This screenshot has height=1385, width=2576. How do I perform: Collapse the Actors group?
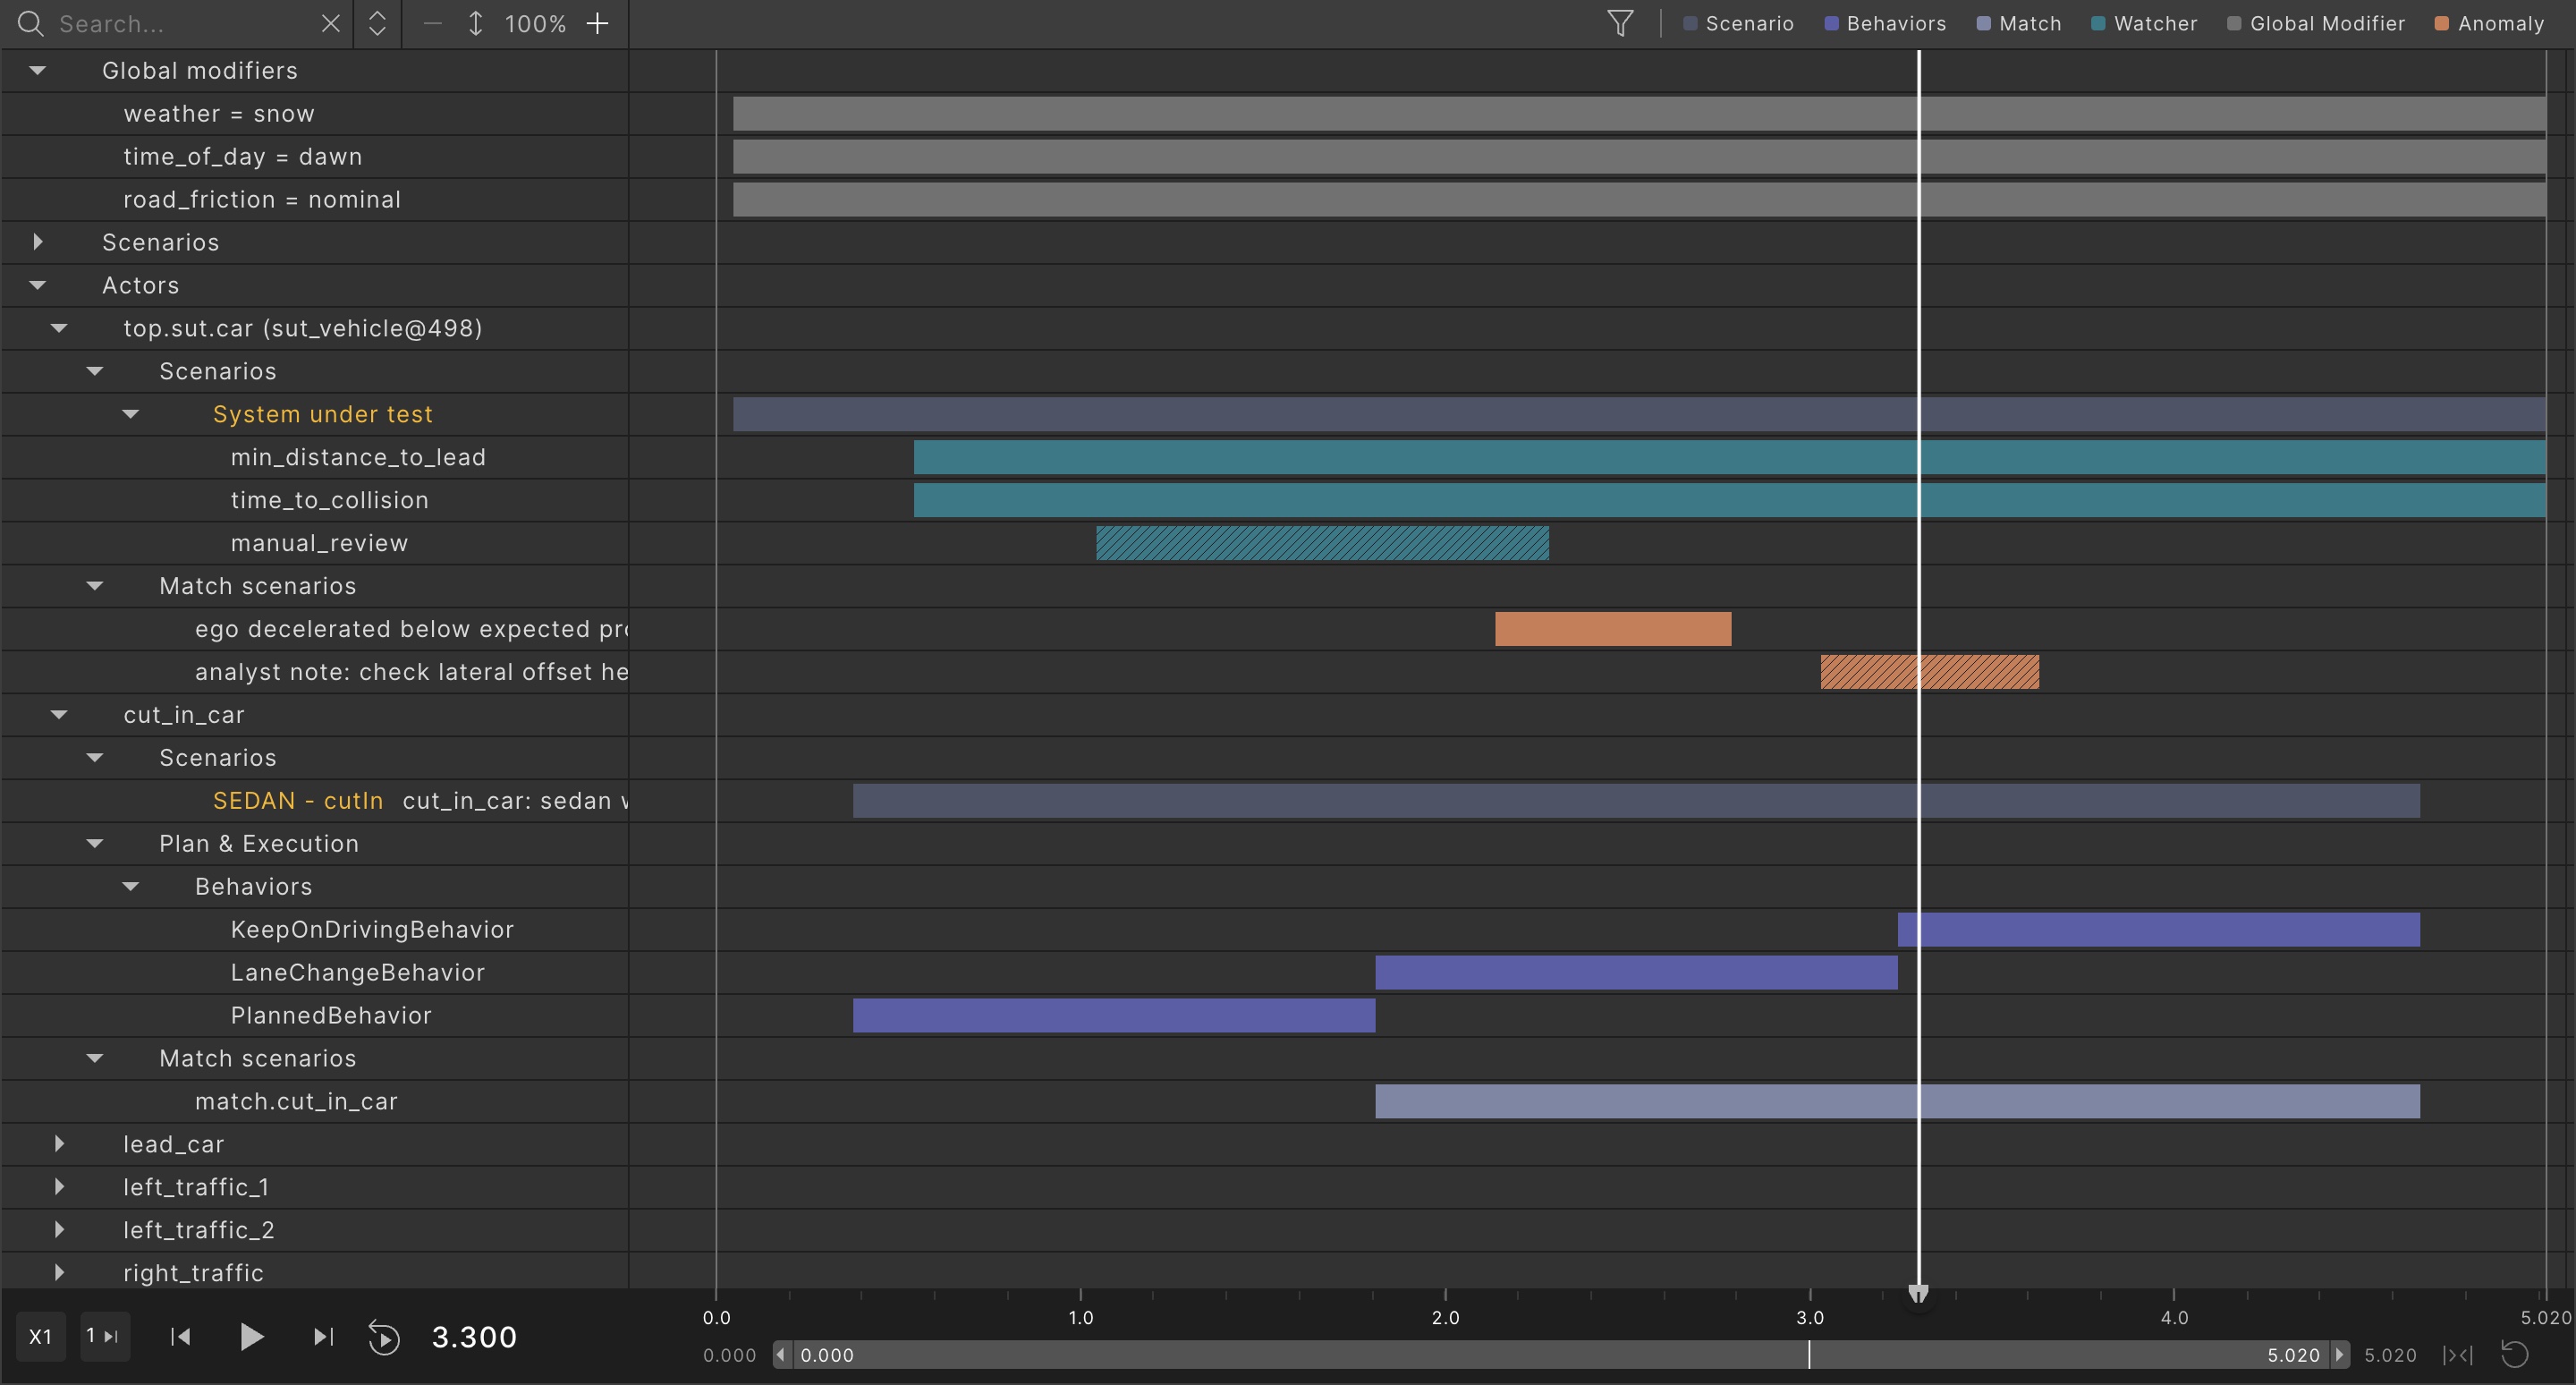[38, 285]
